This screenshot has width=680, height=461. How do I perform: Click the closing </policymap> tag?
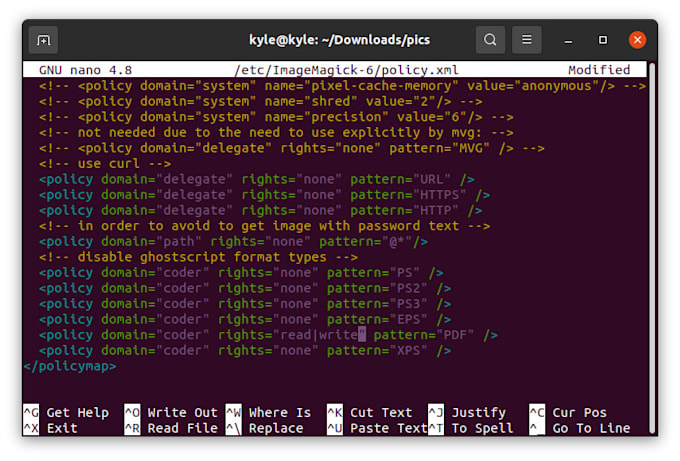pyautogui.click(x=70, y=366)
